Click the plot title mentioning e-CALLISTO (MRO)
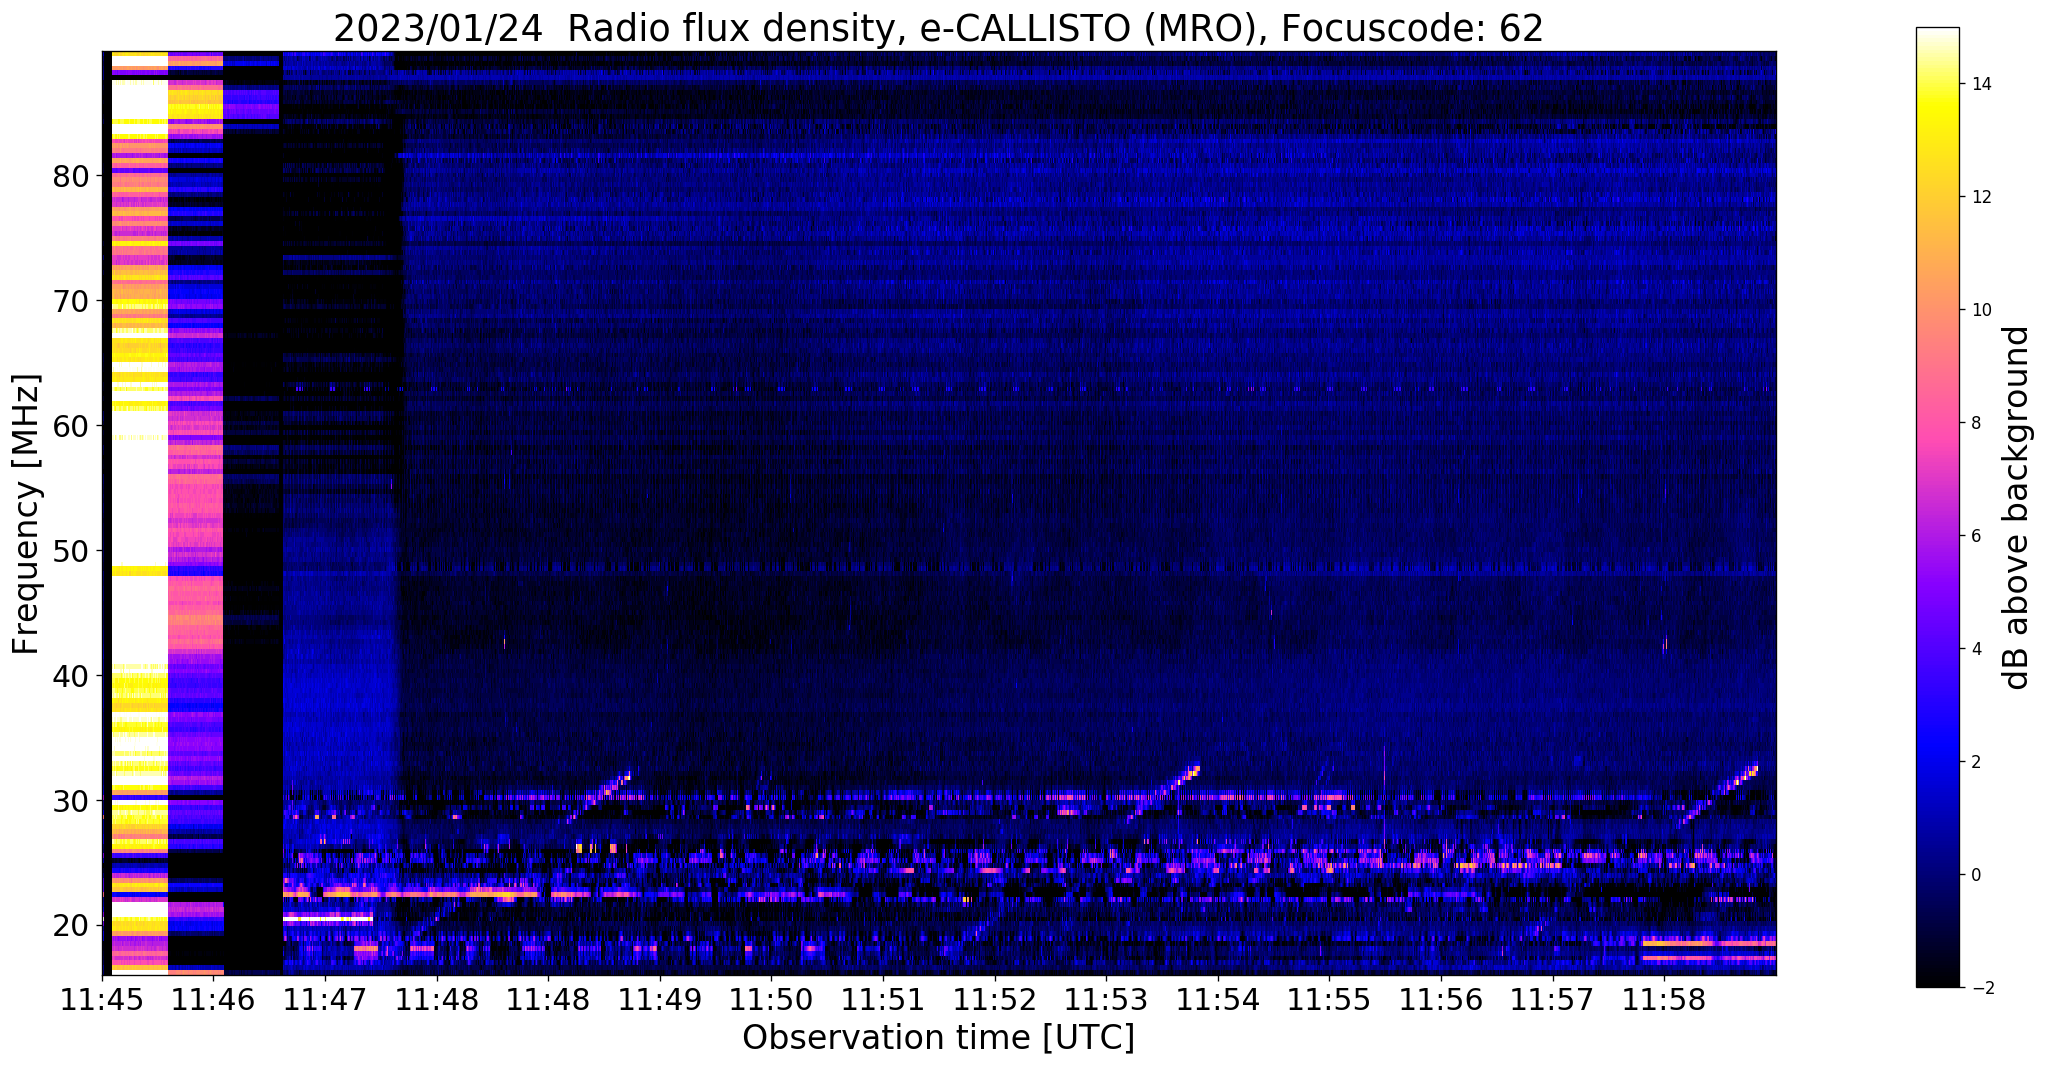Image resolution: width=2047 pixels, height=1067 pixels. pos(938,28)
